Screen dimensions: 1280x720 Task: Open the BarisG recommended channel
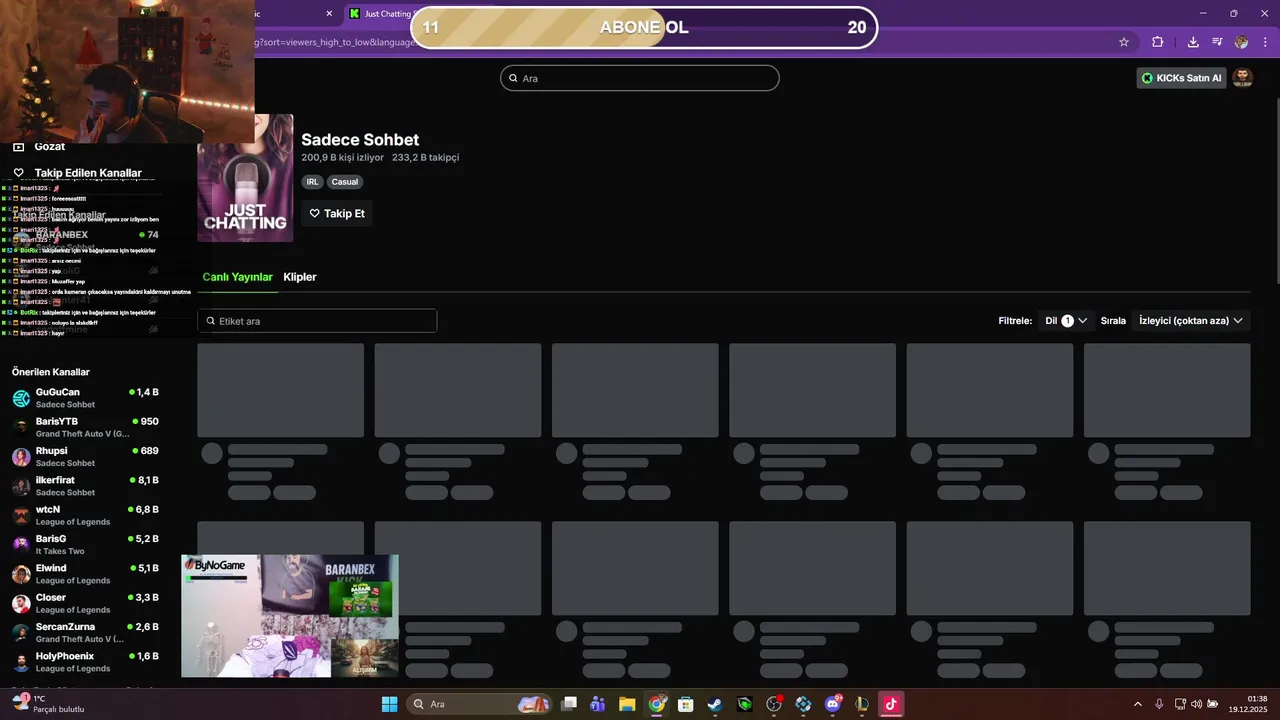click(85, 544)
